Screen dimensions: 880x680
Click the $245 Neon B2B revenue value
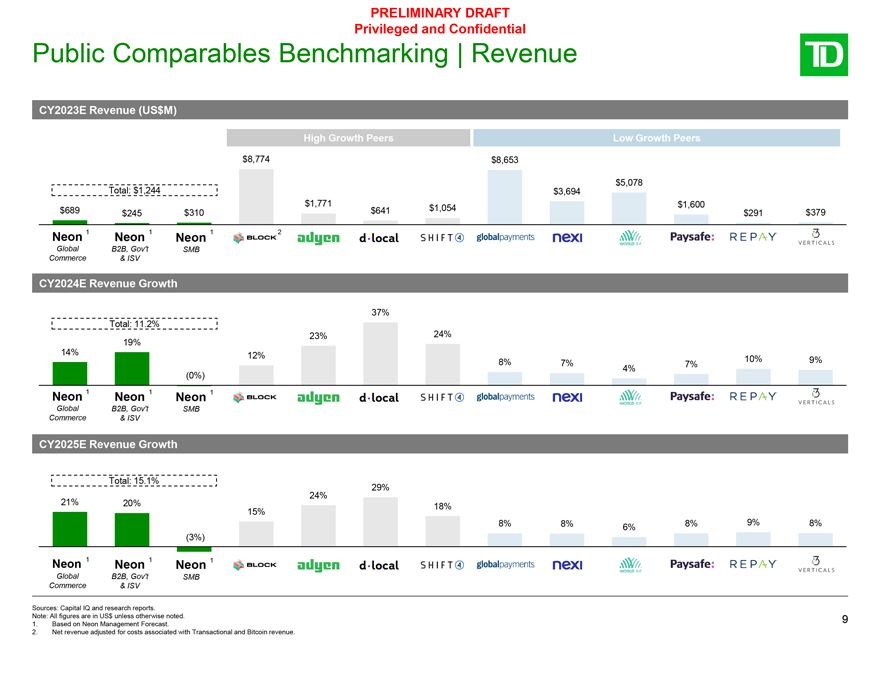tap(132, 213)
